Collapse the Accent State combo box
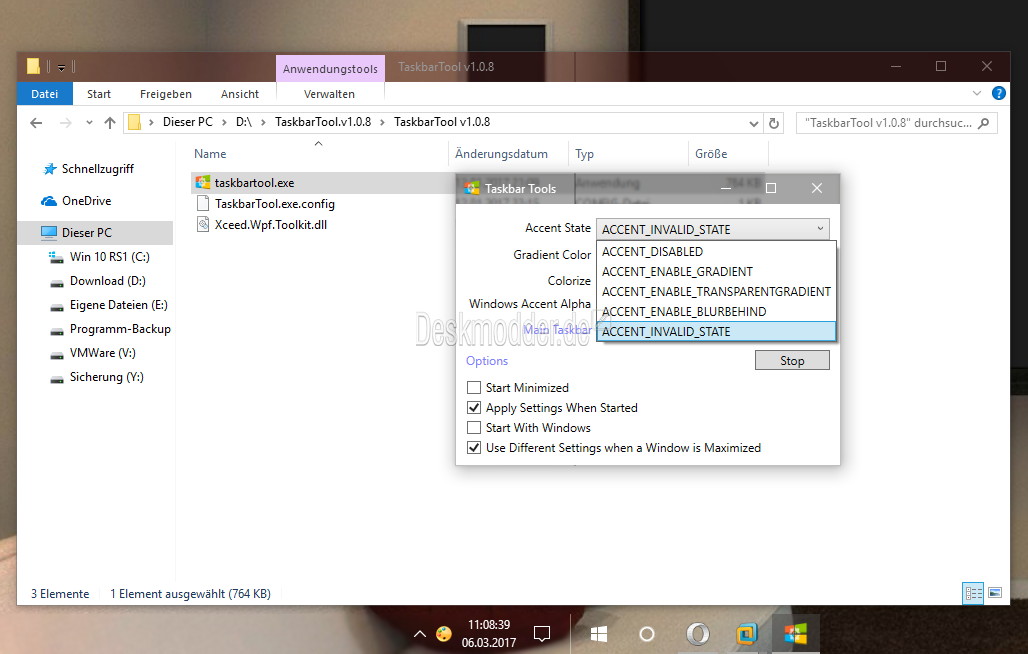The height and width of the screenshot is (654, 1028). (820, 229)
